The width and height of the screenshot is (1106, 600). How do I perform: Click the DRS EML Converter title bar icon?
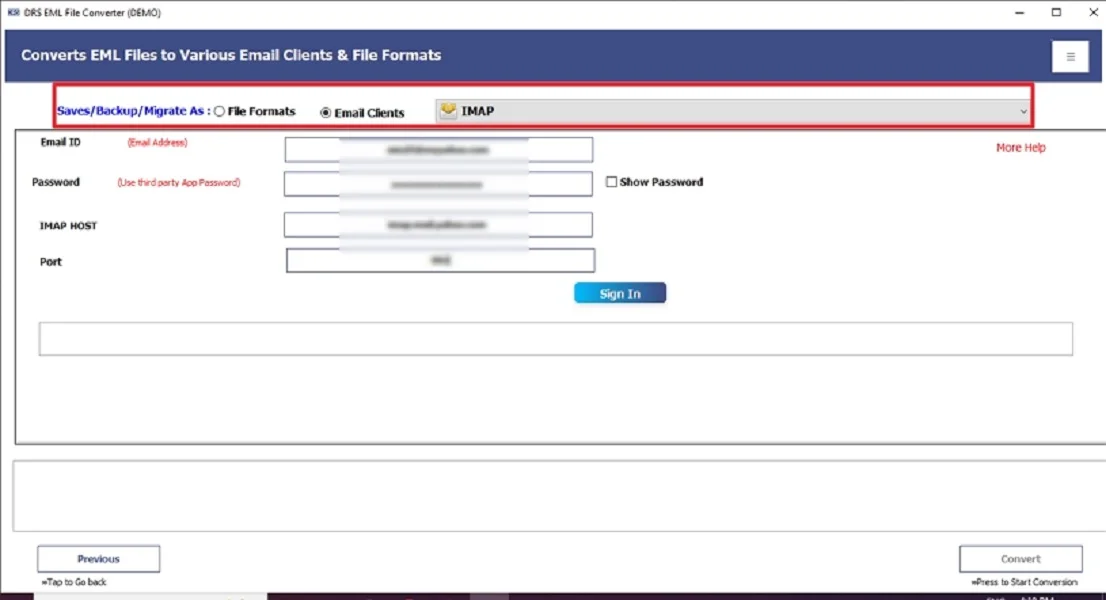pos(11,12)
